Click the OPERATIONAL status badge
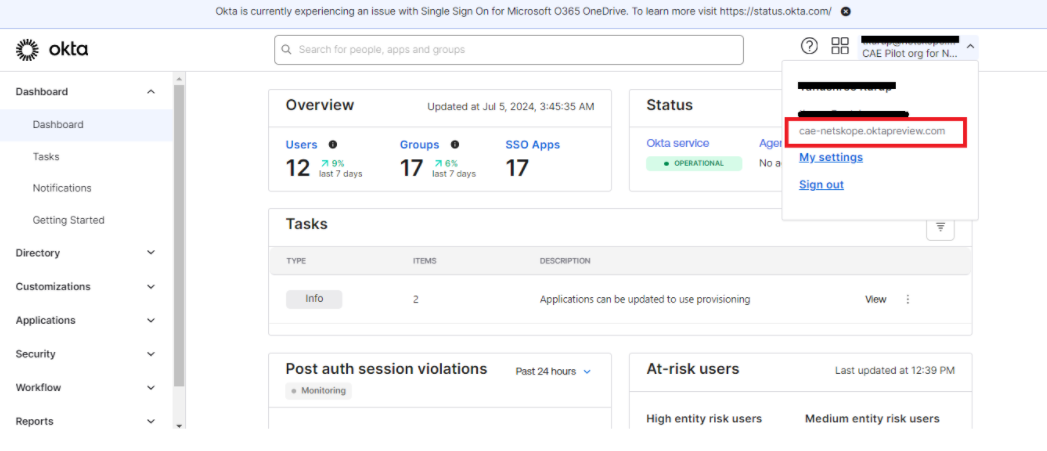The image size is (1047, 451). [694, 164]
